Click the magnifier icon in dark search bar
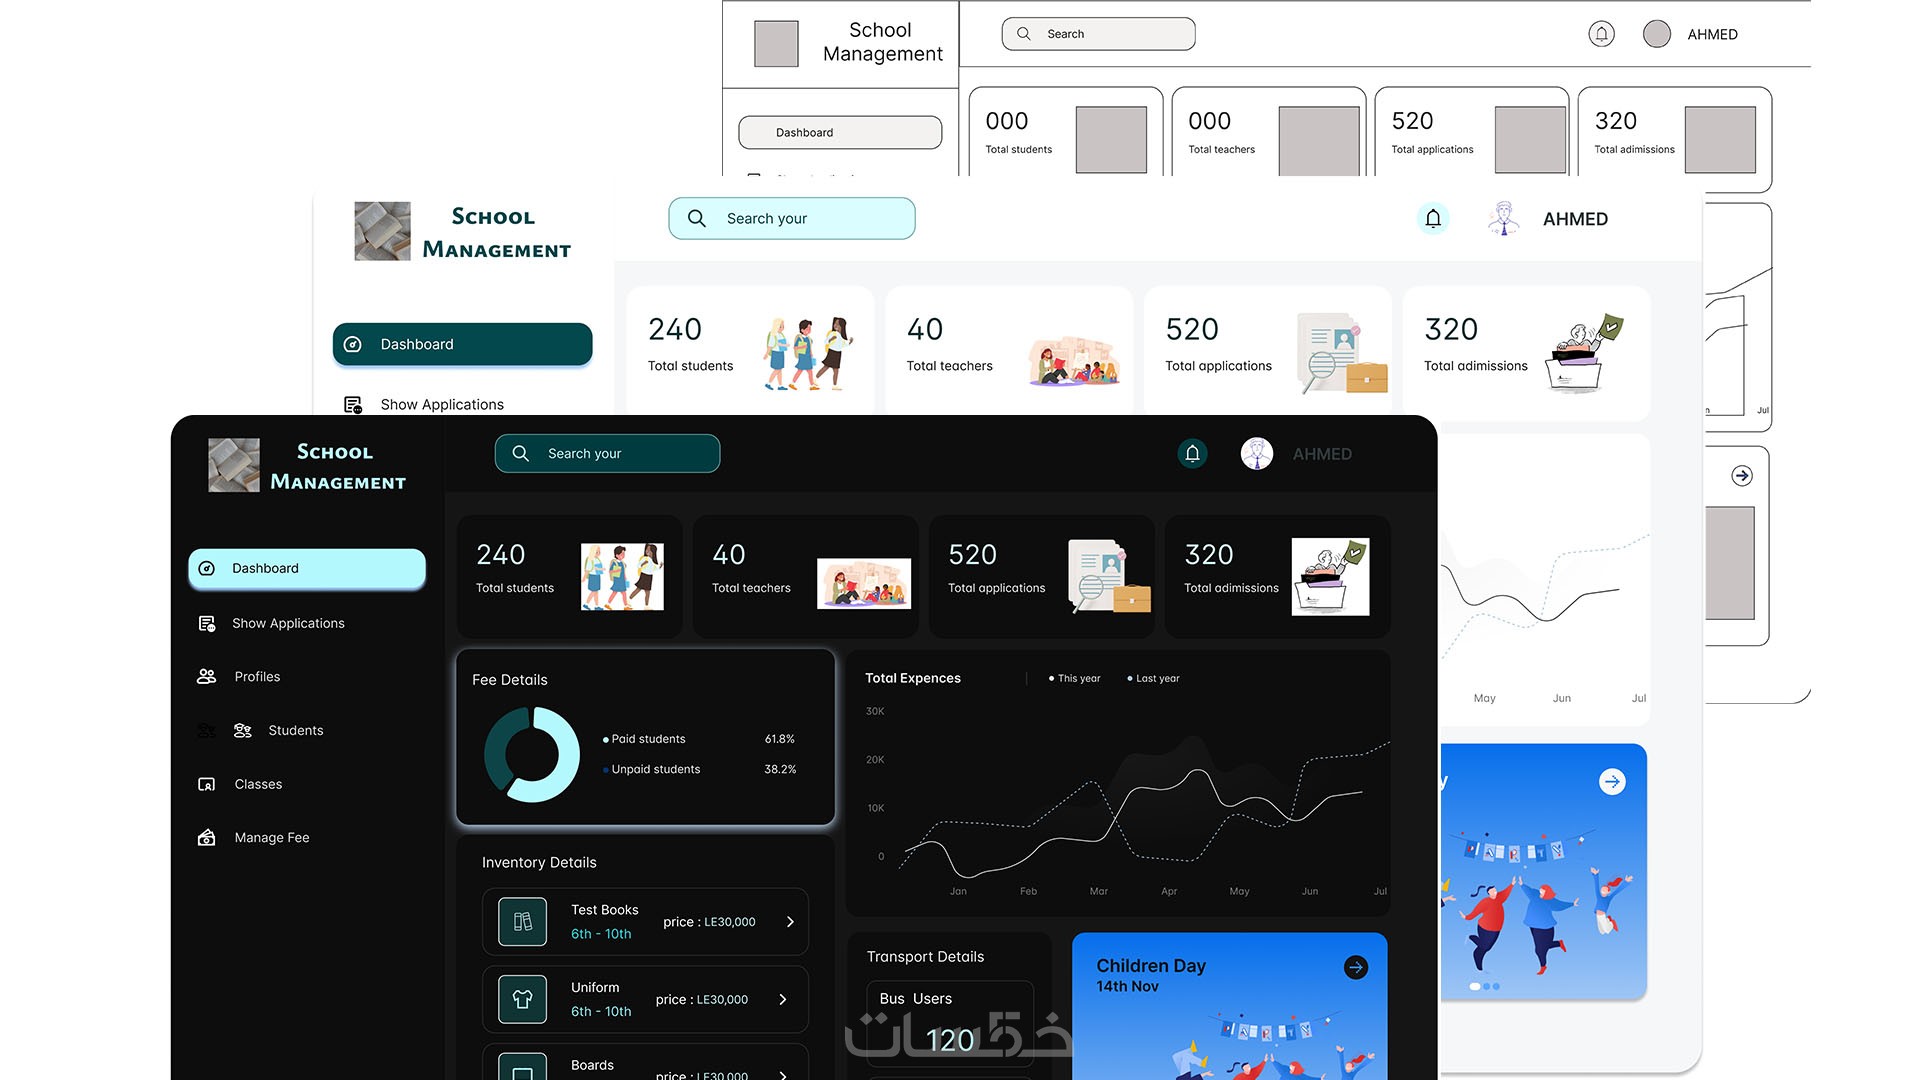This screenshot has width=1920, height=1080. pos(521,454)
